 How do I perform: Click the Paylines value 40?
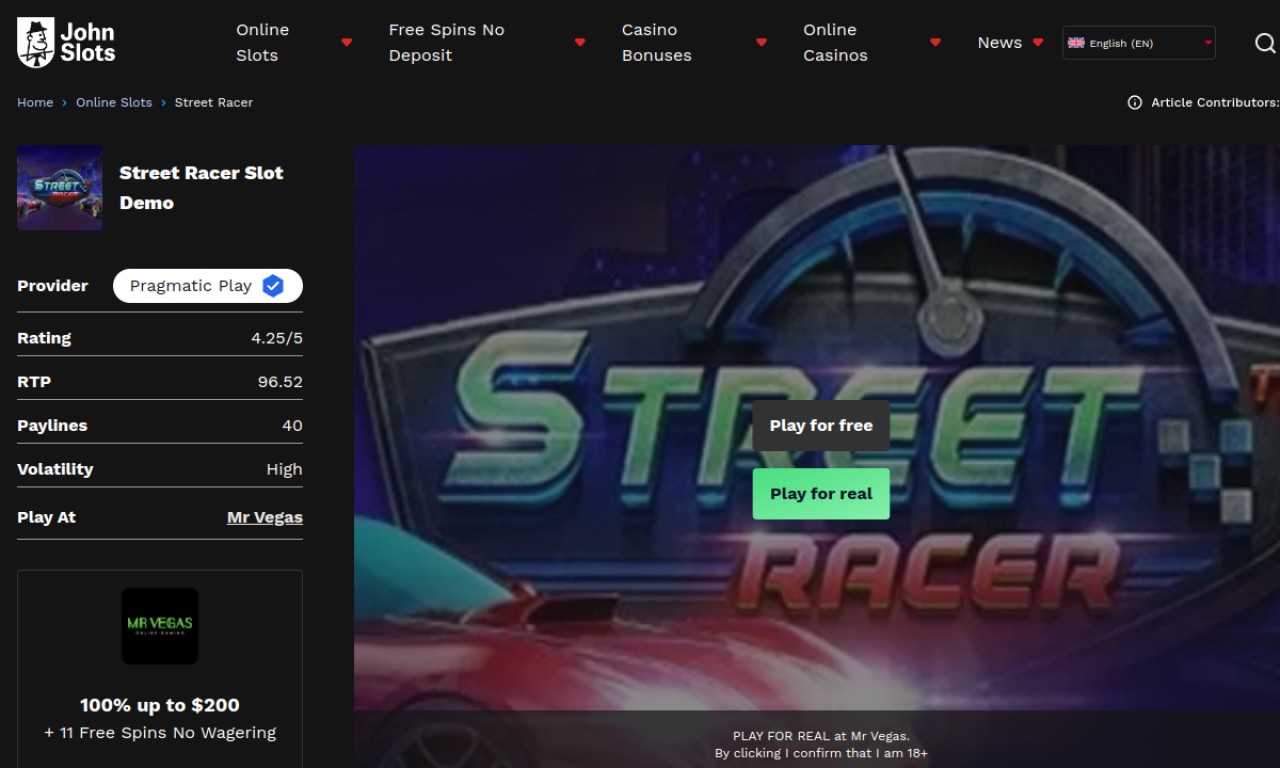pos(292,425)
